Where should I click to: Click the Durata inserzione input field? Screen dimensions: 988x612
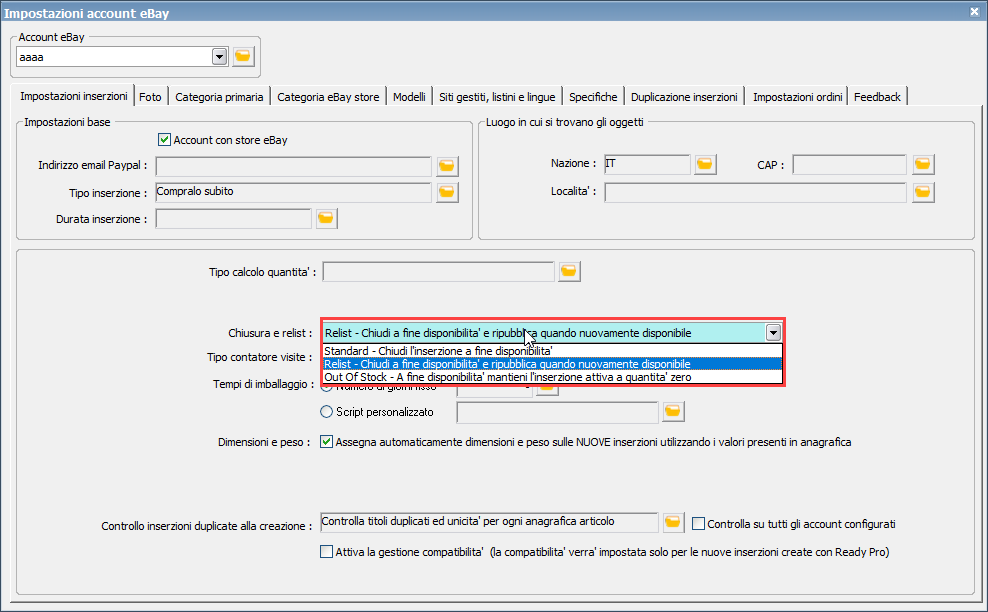point(233,219)
